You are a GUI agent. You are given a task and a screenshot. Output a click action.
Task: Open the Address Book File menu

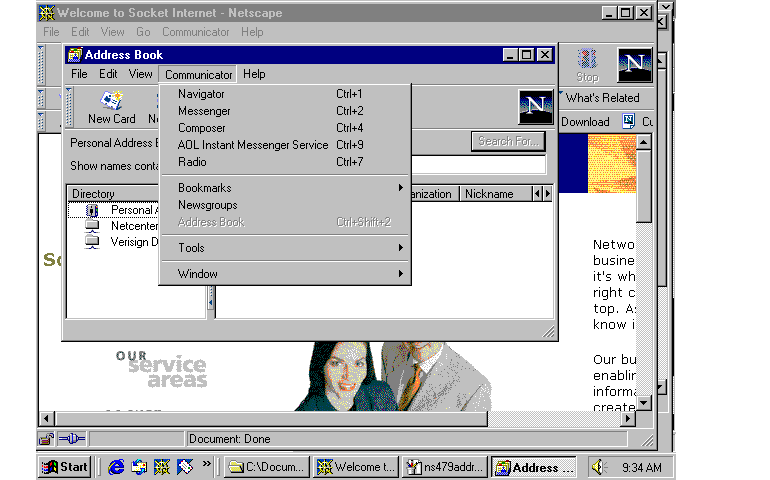pos(79,74)
